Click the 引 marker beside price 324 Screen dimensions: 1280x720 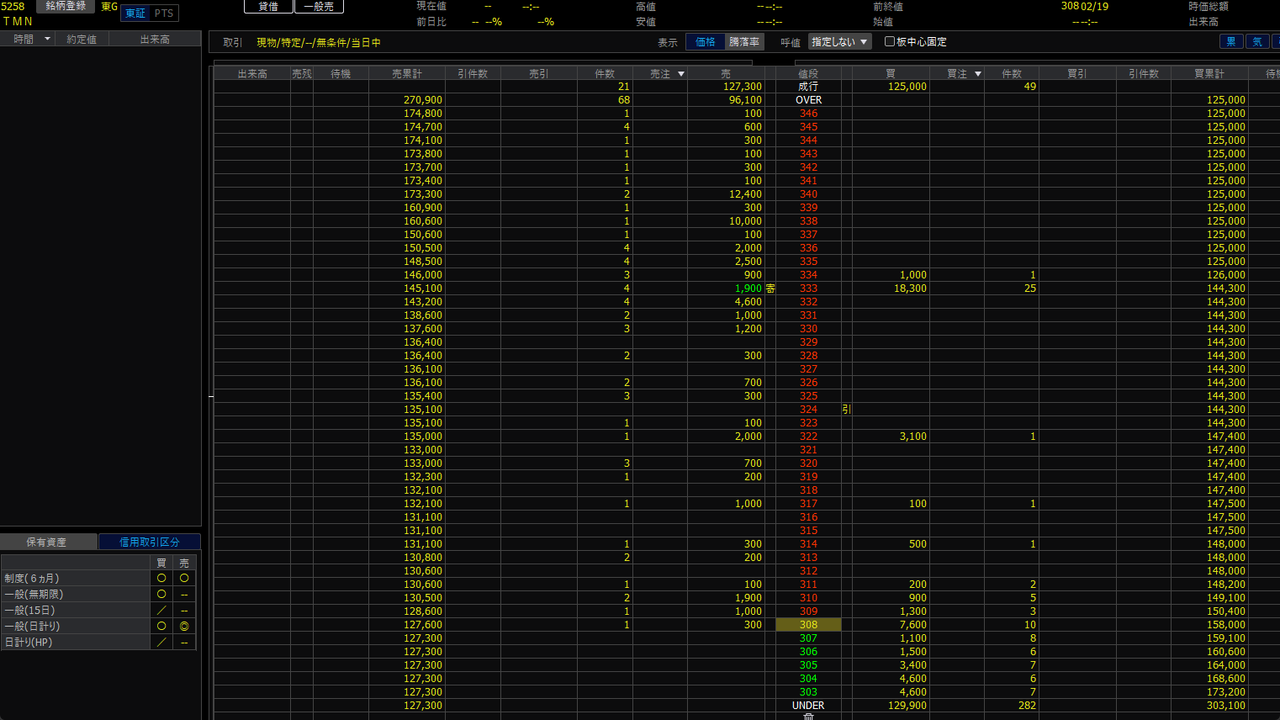[846, 409]
